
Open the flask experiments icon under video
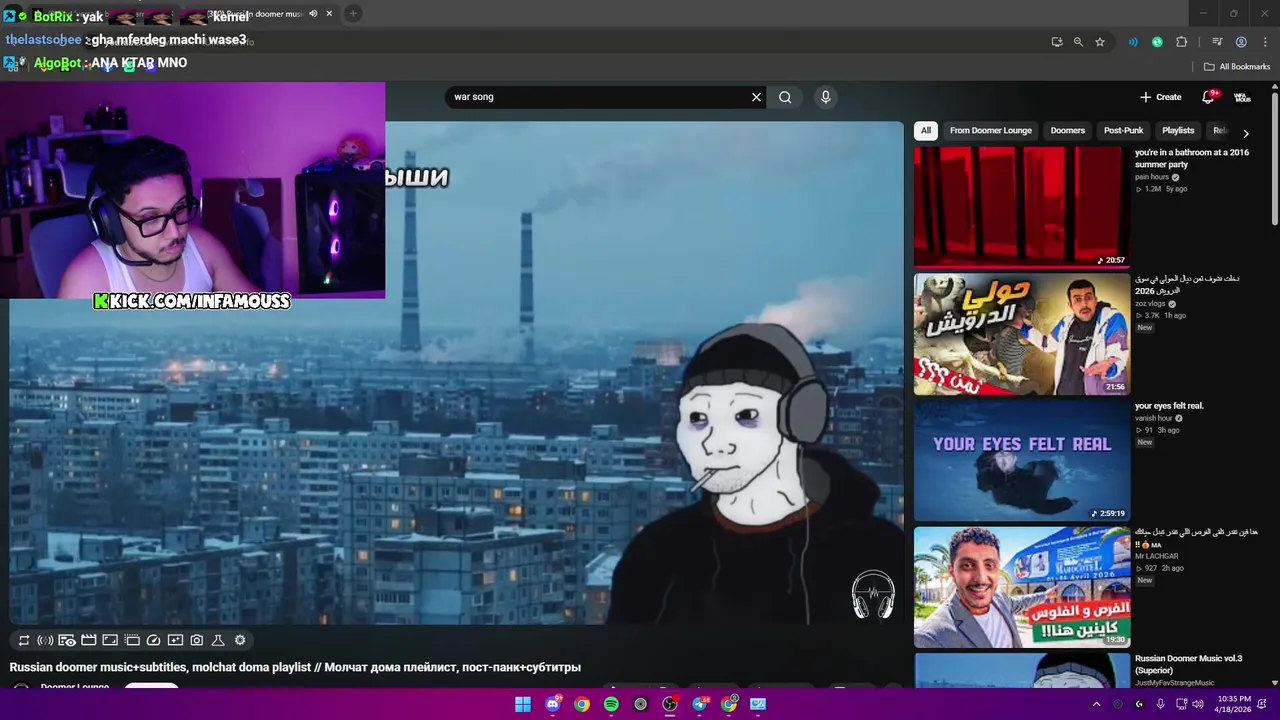click(218, 640)
